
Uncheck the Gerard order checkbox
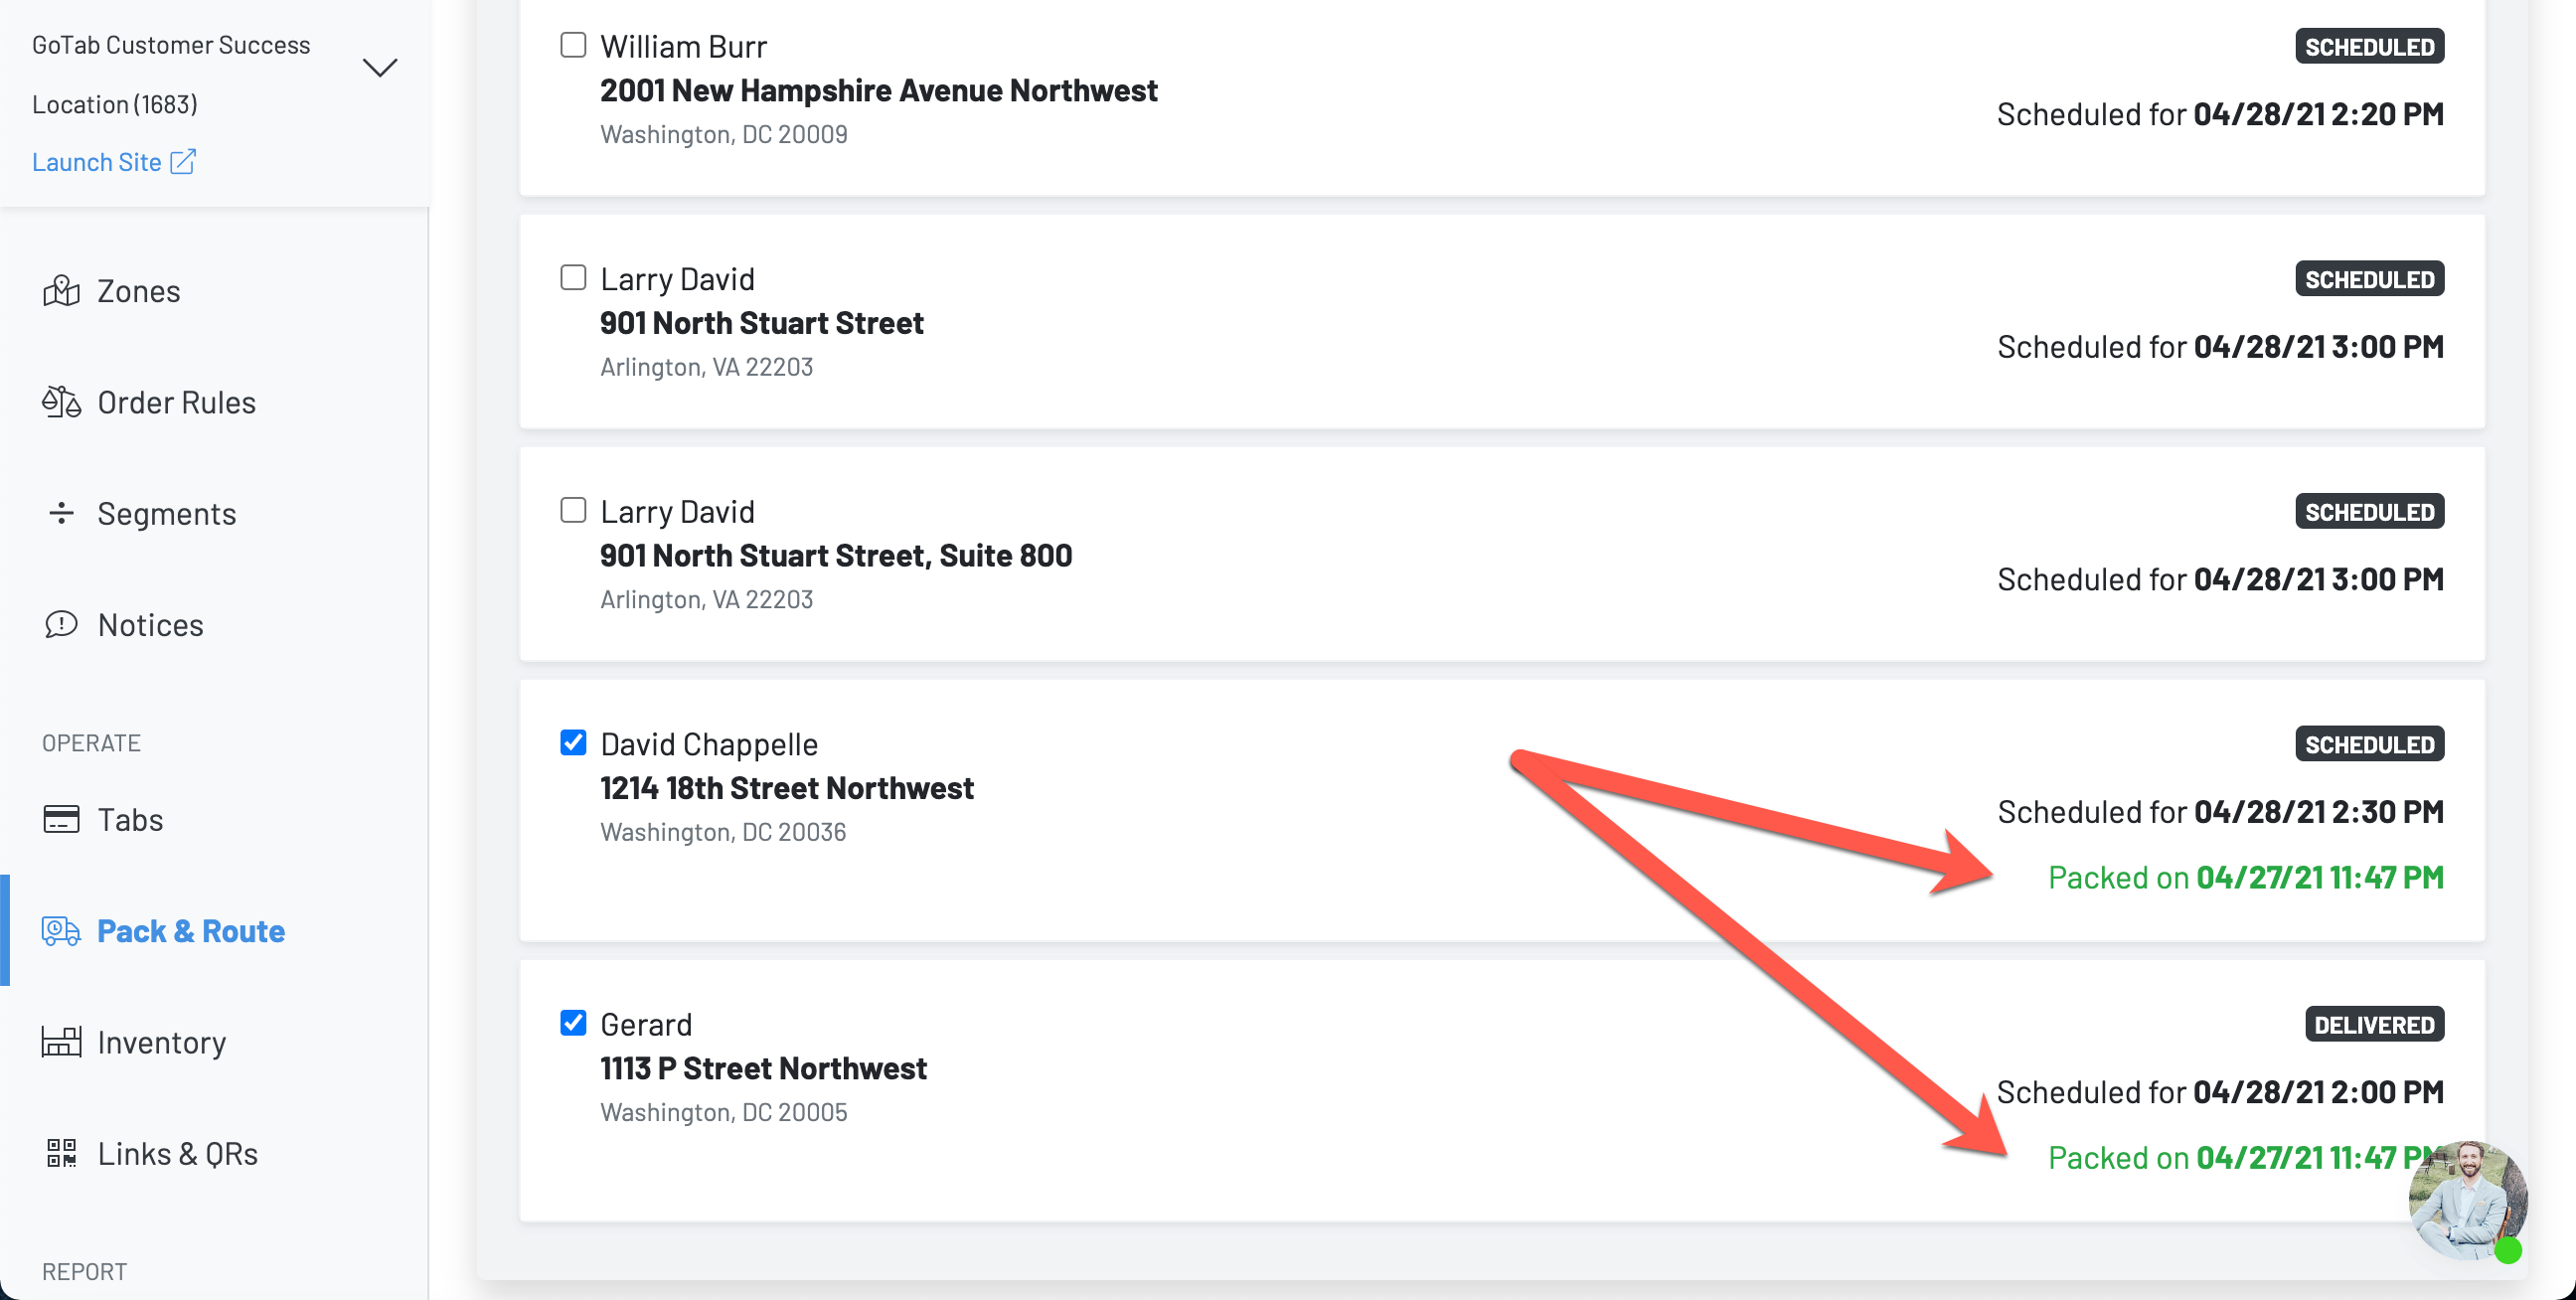pos(573,1022)
